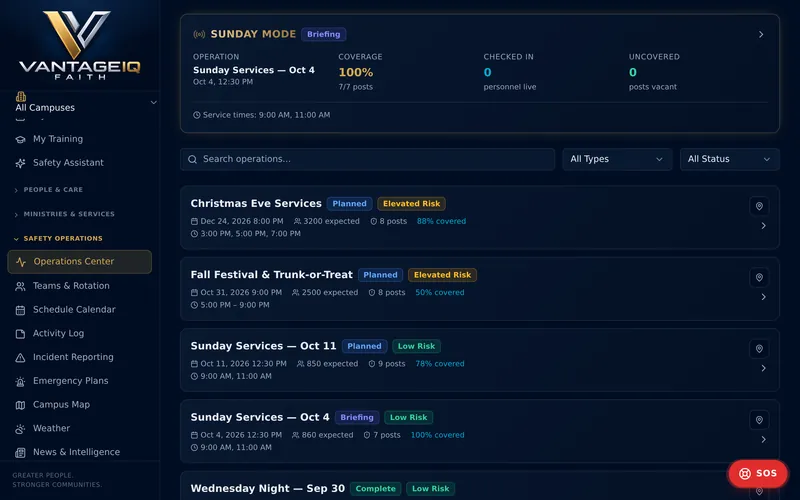Image resolution: width=800 pixels, height=500 pixels.
Task: Click the Schedule Calendar icon
Action: tap(20, 310)
